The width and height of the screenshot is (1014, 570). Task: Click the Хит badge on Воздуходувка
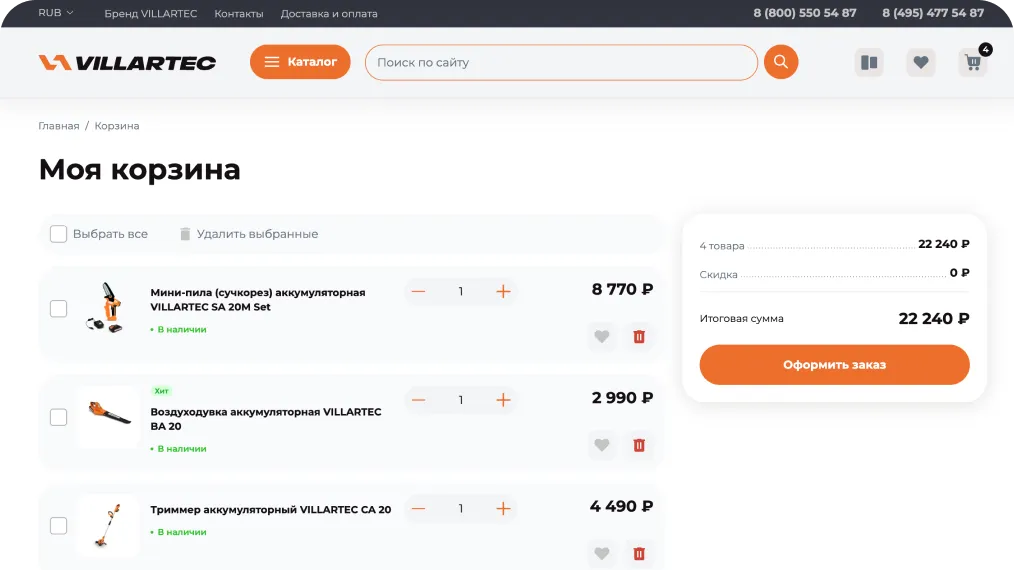pos(161,391)
